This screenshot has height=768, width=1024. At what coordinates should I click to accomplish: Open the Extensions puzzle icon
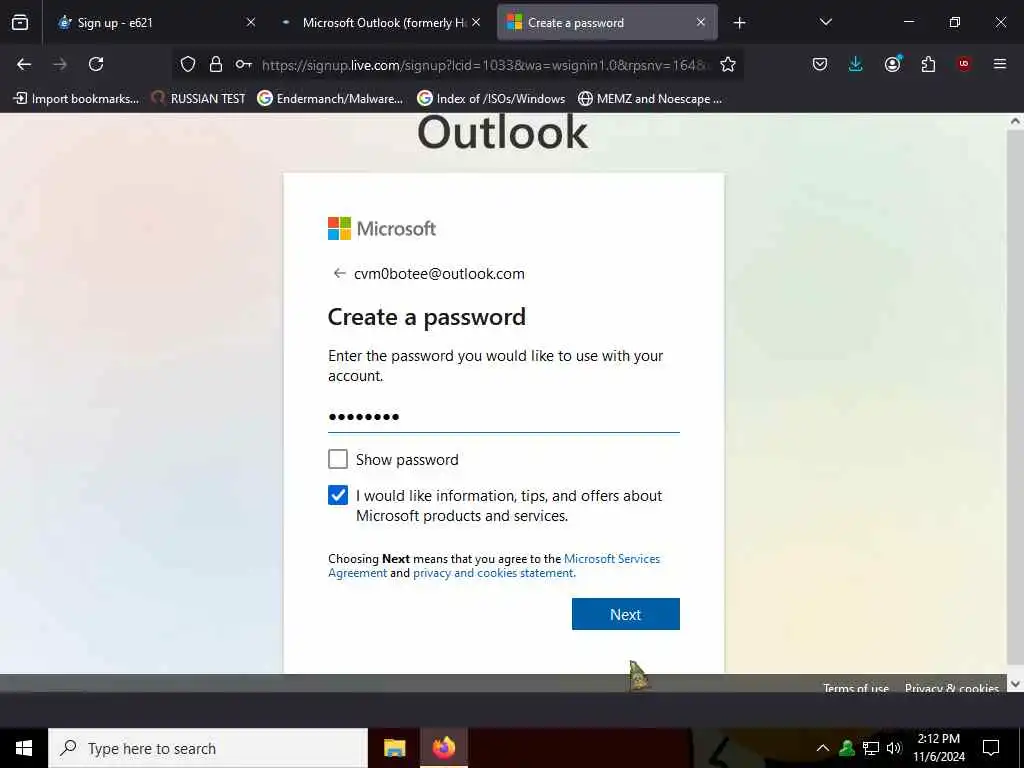tap(928, 64)
